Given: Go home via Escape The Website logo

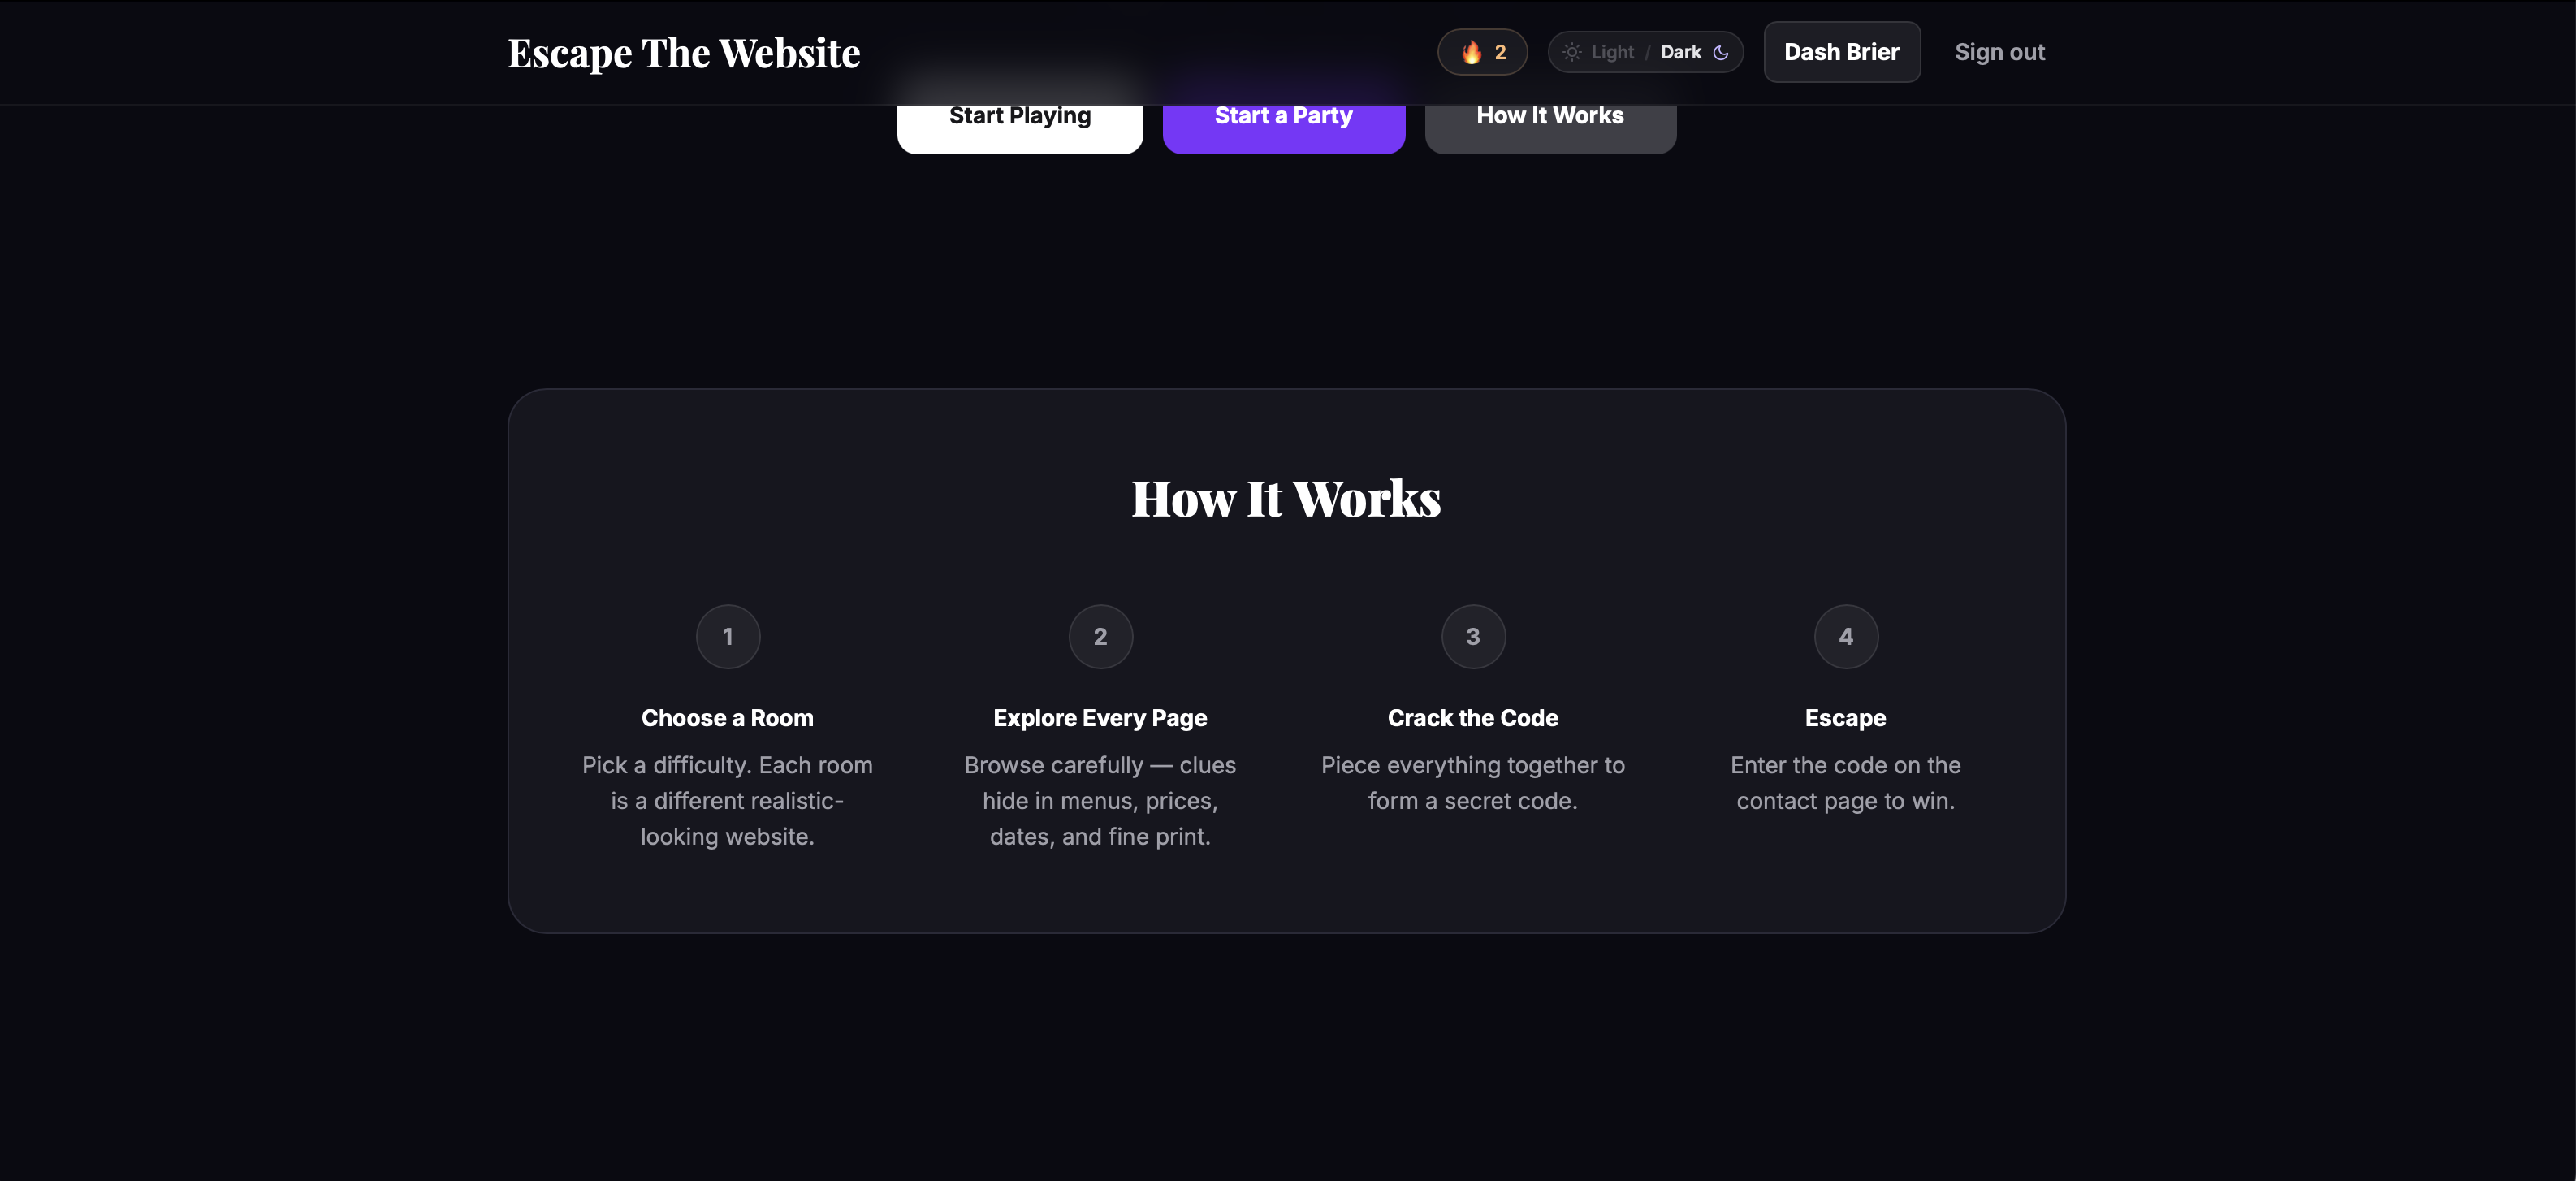Looking at the screenshot, I should point(684,53).
